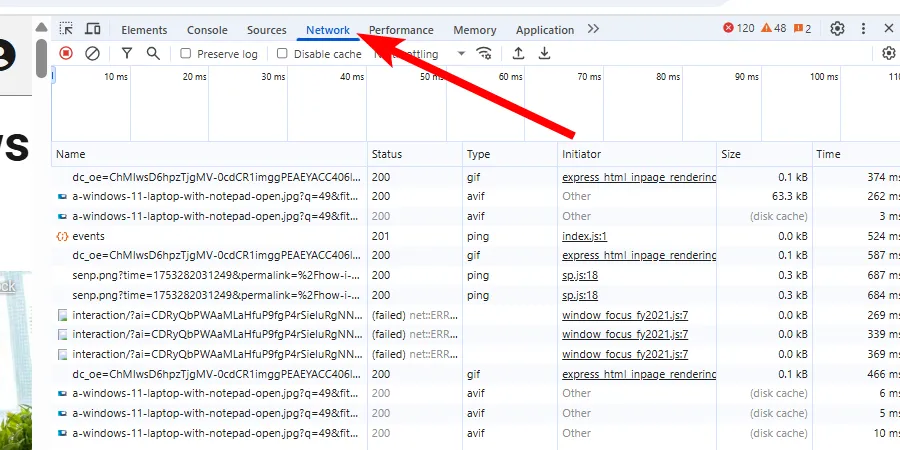
Task: Stop recording the network log
Action: (66, 53)
